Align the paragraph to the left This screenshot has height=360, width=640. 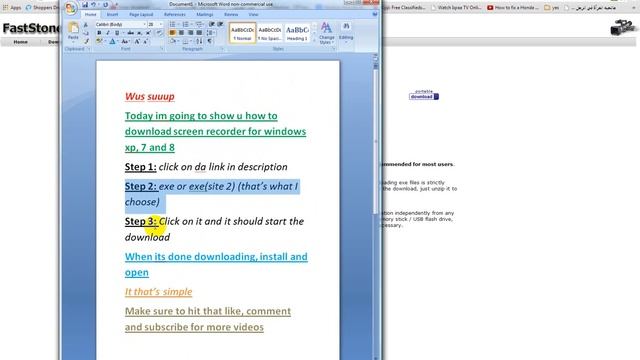(x=172, y=33)
